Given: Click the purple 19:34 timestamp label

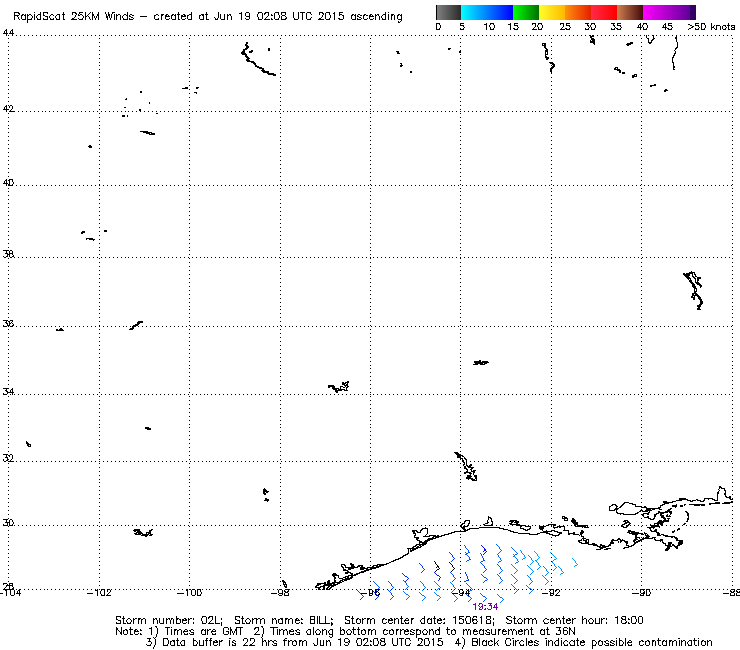Looking at the screenshot, I should (x=485, y=607).
